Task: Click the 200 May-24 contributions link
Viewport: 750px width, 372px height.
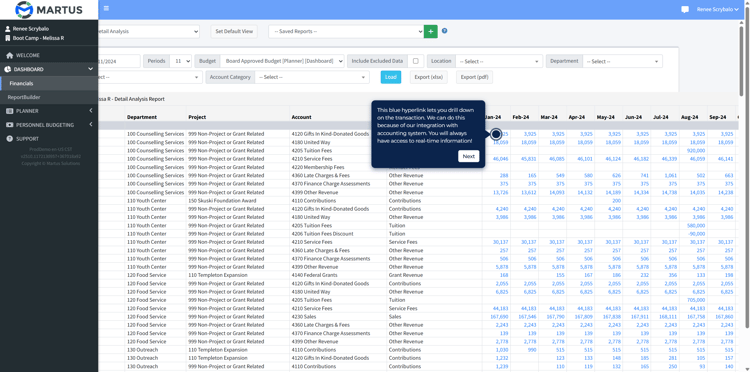Action: click(617, 201)
